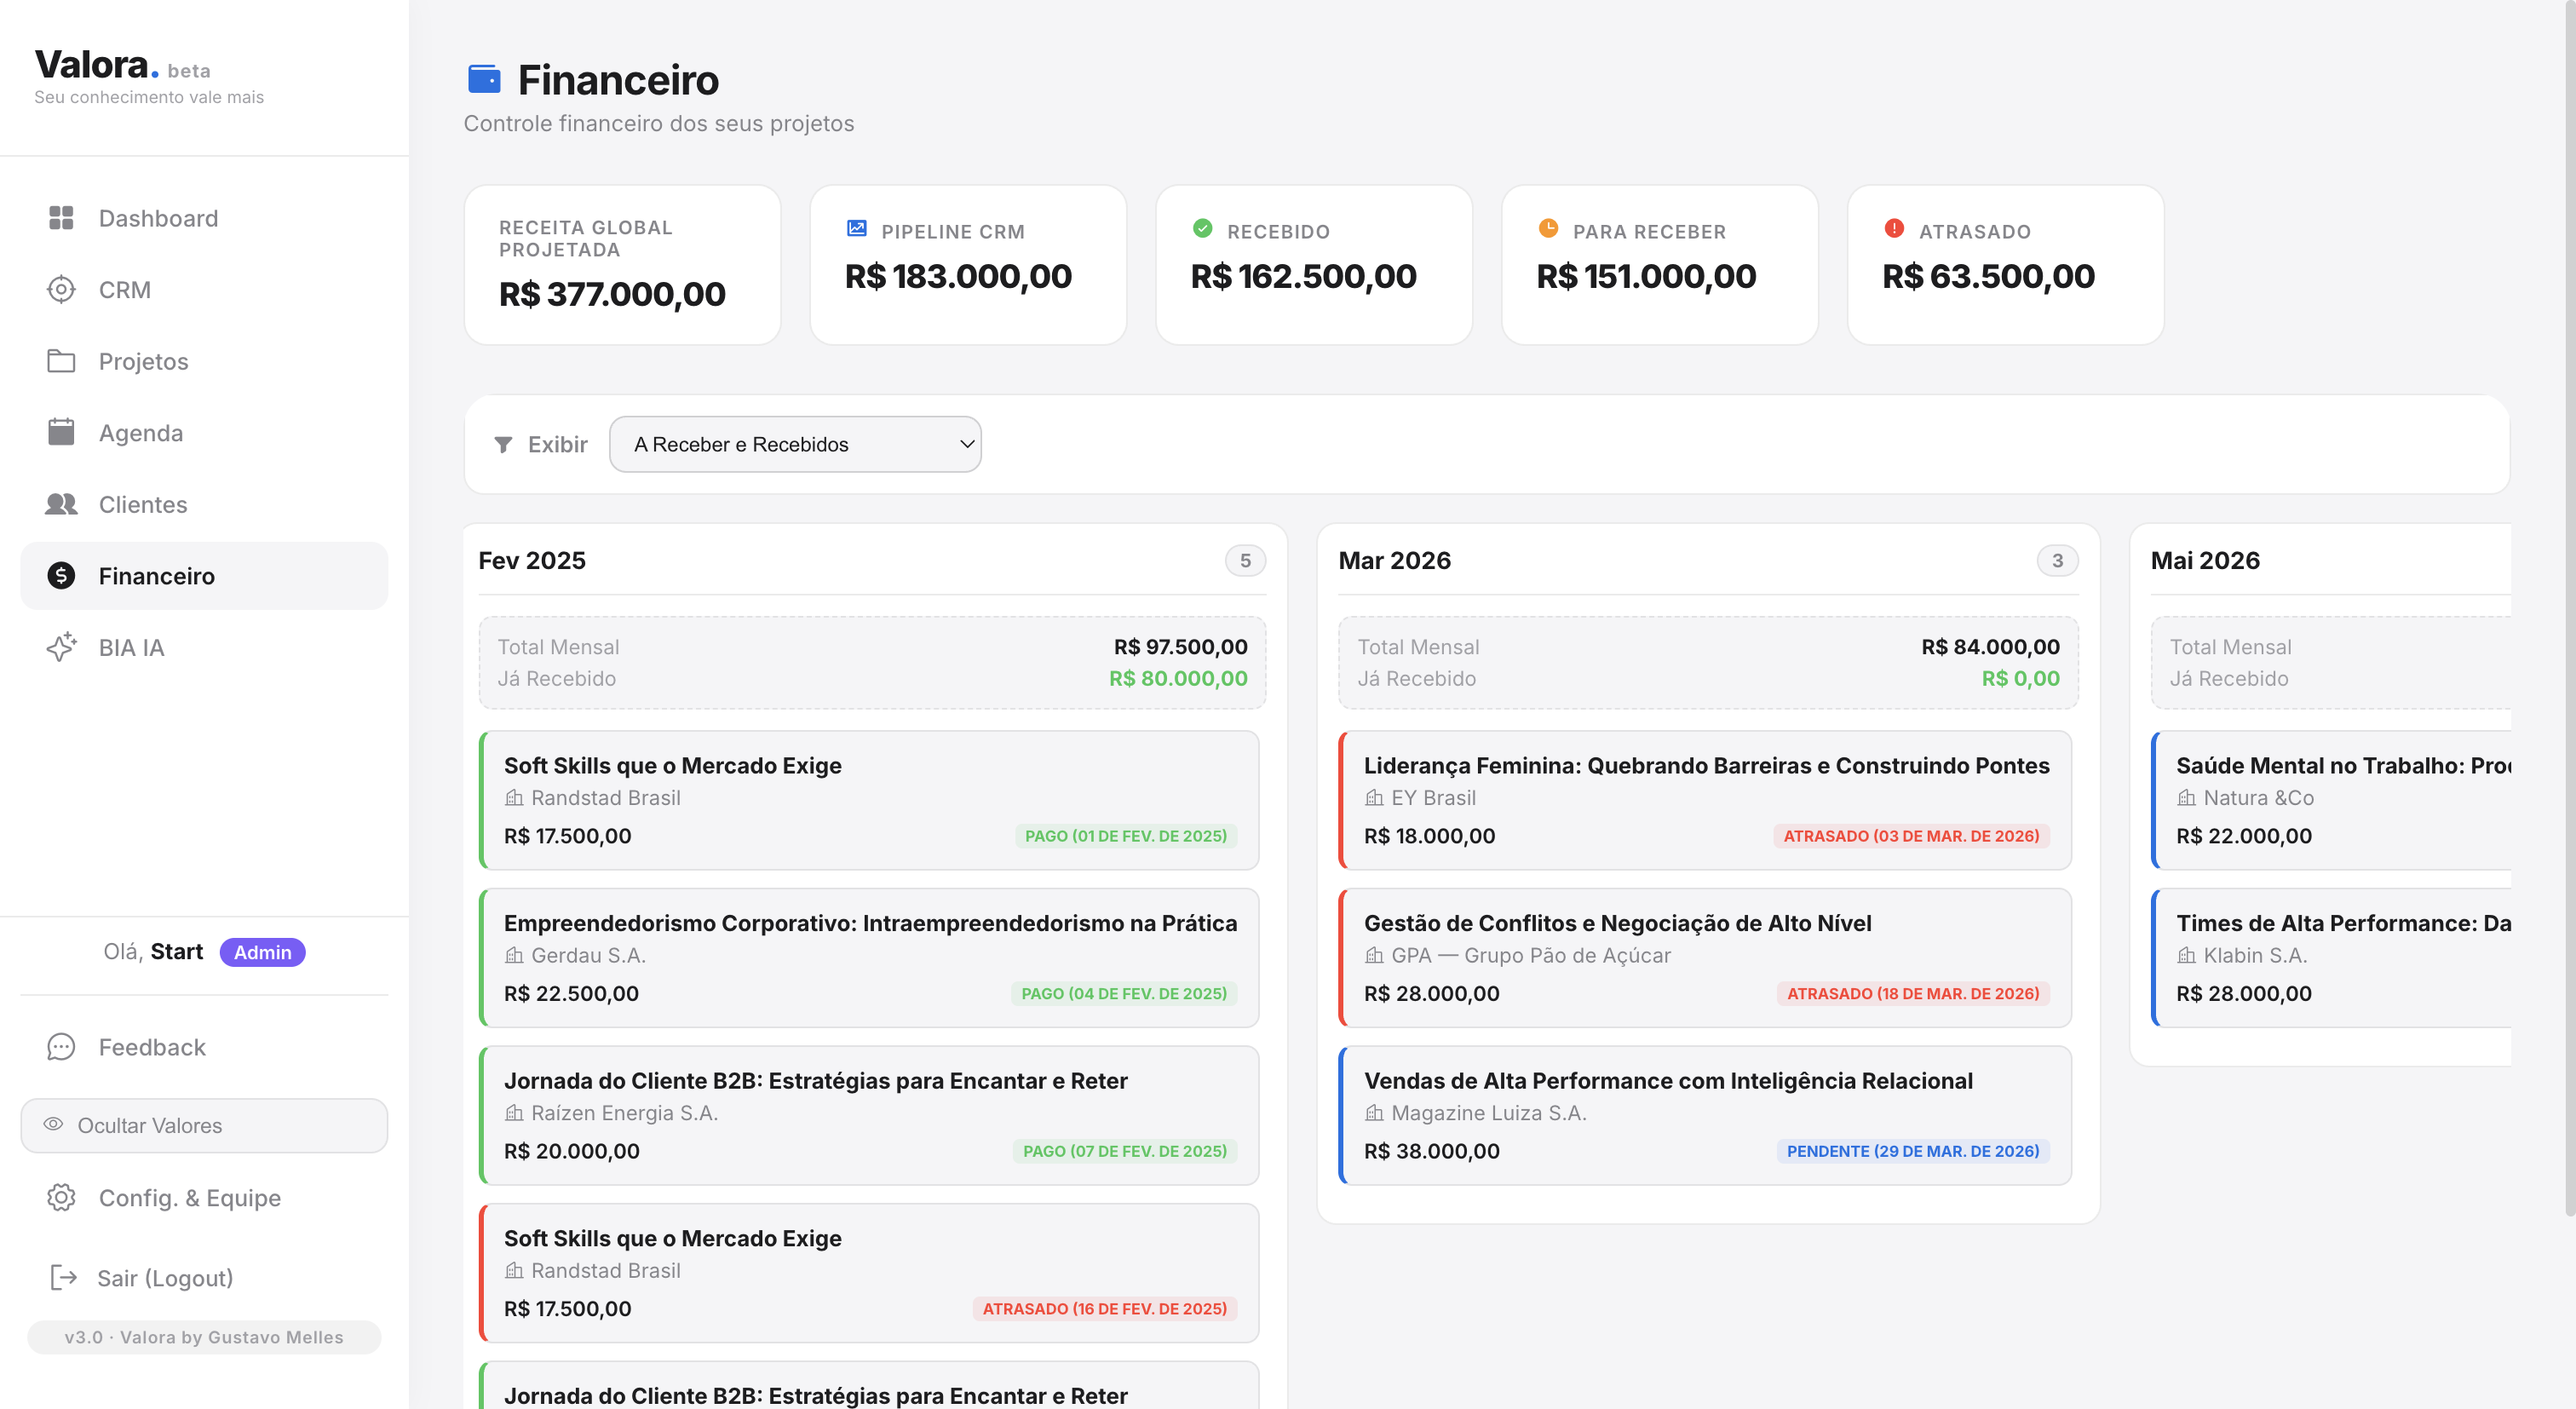The width and height of the screenshot is (2576, 1409).
Task: Open Receita Global Projetada card
Action: point(622,265)
